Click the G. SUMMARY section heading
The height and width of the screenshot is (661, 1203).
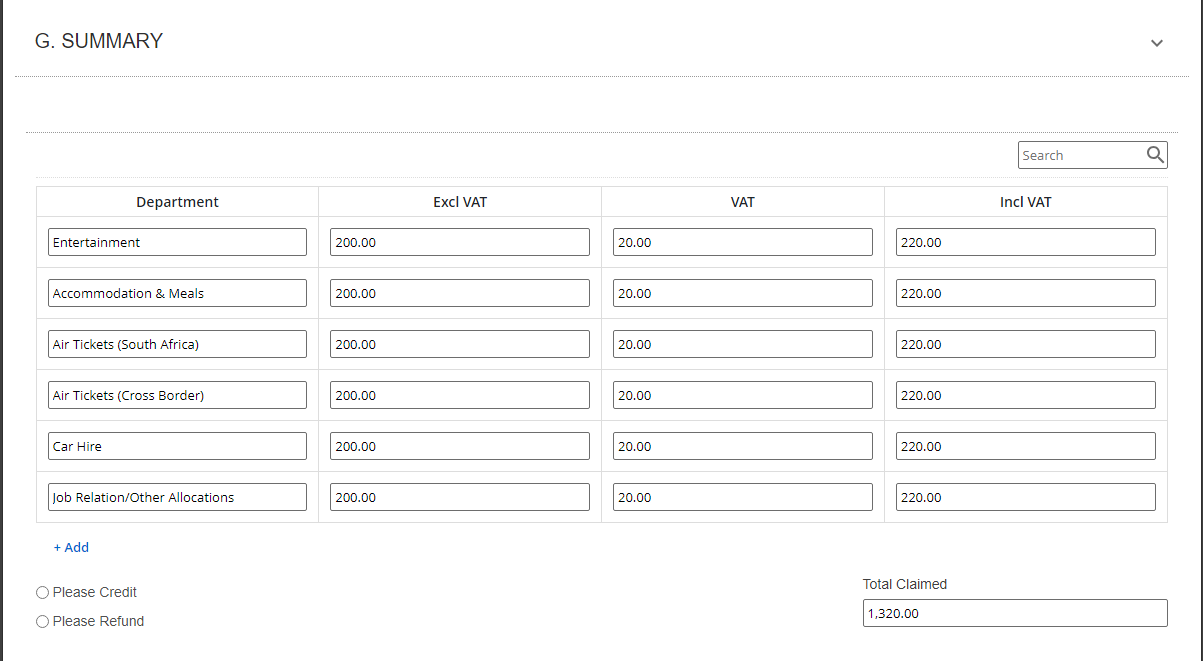click(99, 41)
